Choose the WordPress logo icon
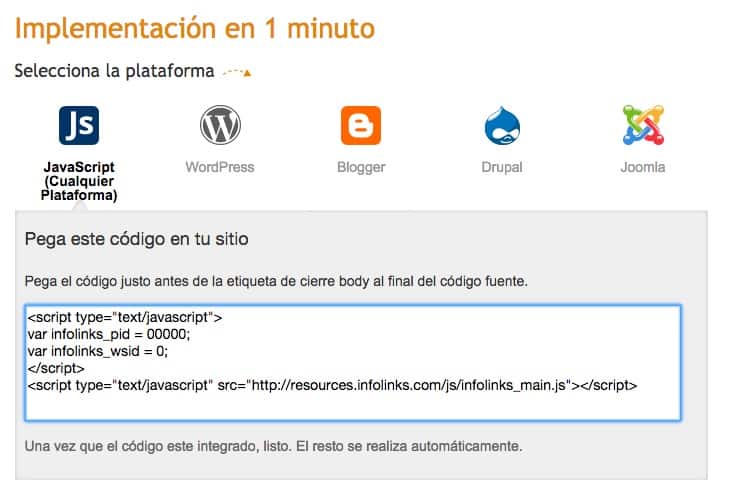The height and width of the screenshot is (504, 729). click(x=220, y=125)
